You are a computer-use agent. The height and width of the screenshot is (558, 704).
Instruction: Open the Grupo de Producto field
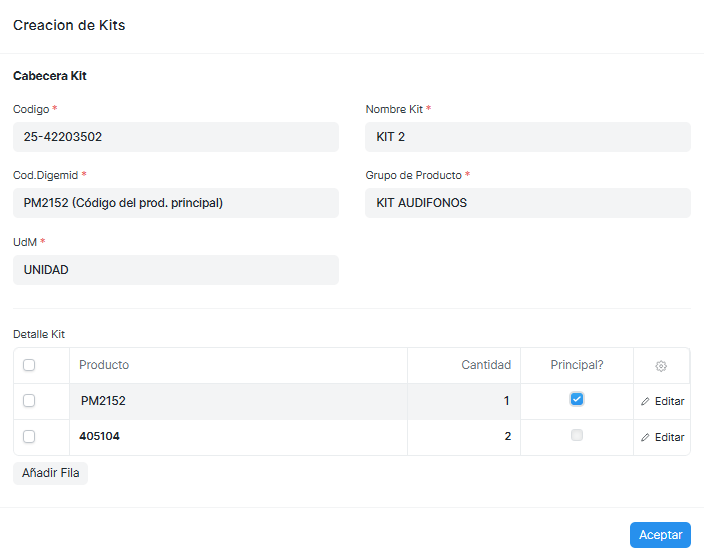(x=528, y=203)
